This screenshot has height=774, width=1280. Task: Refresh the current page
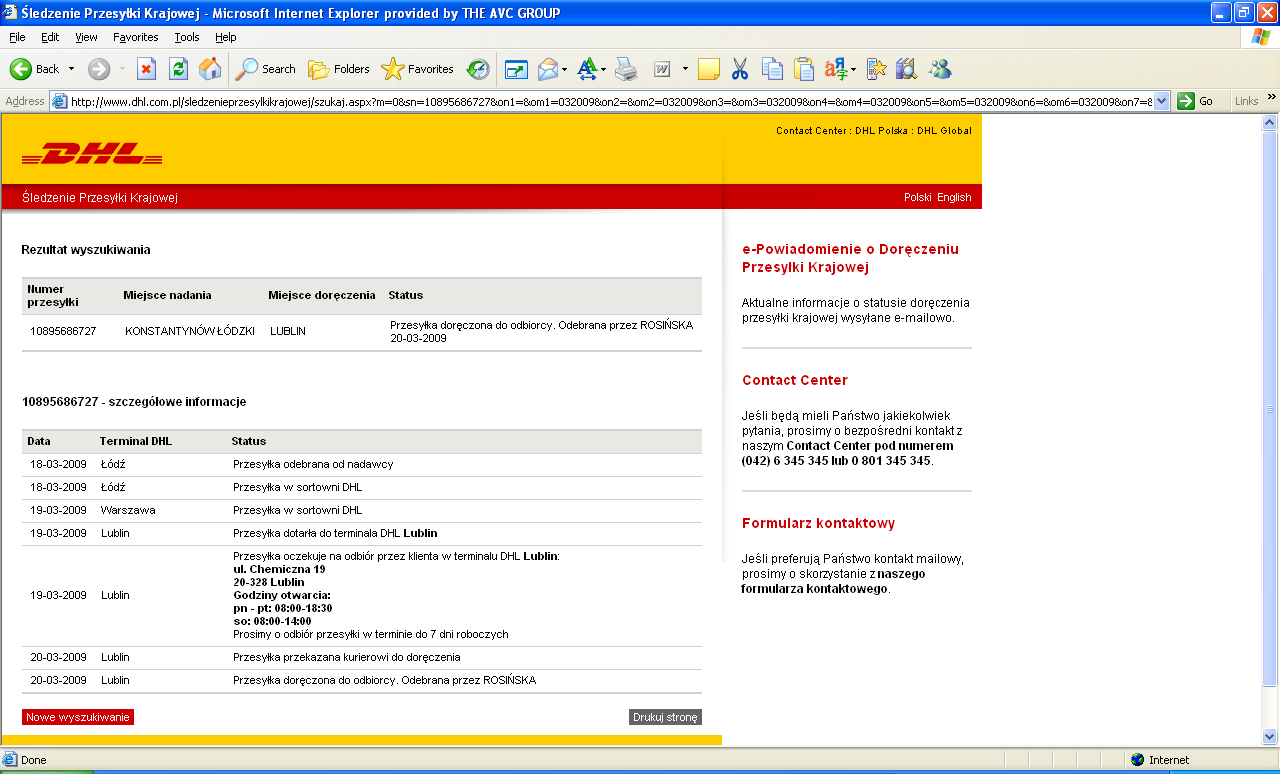[178, 69]
